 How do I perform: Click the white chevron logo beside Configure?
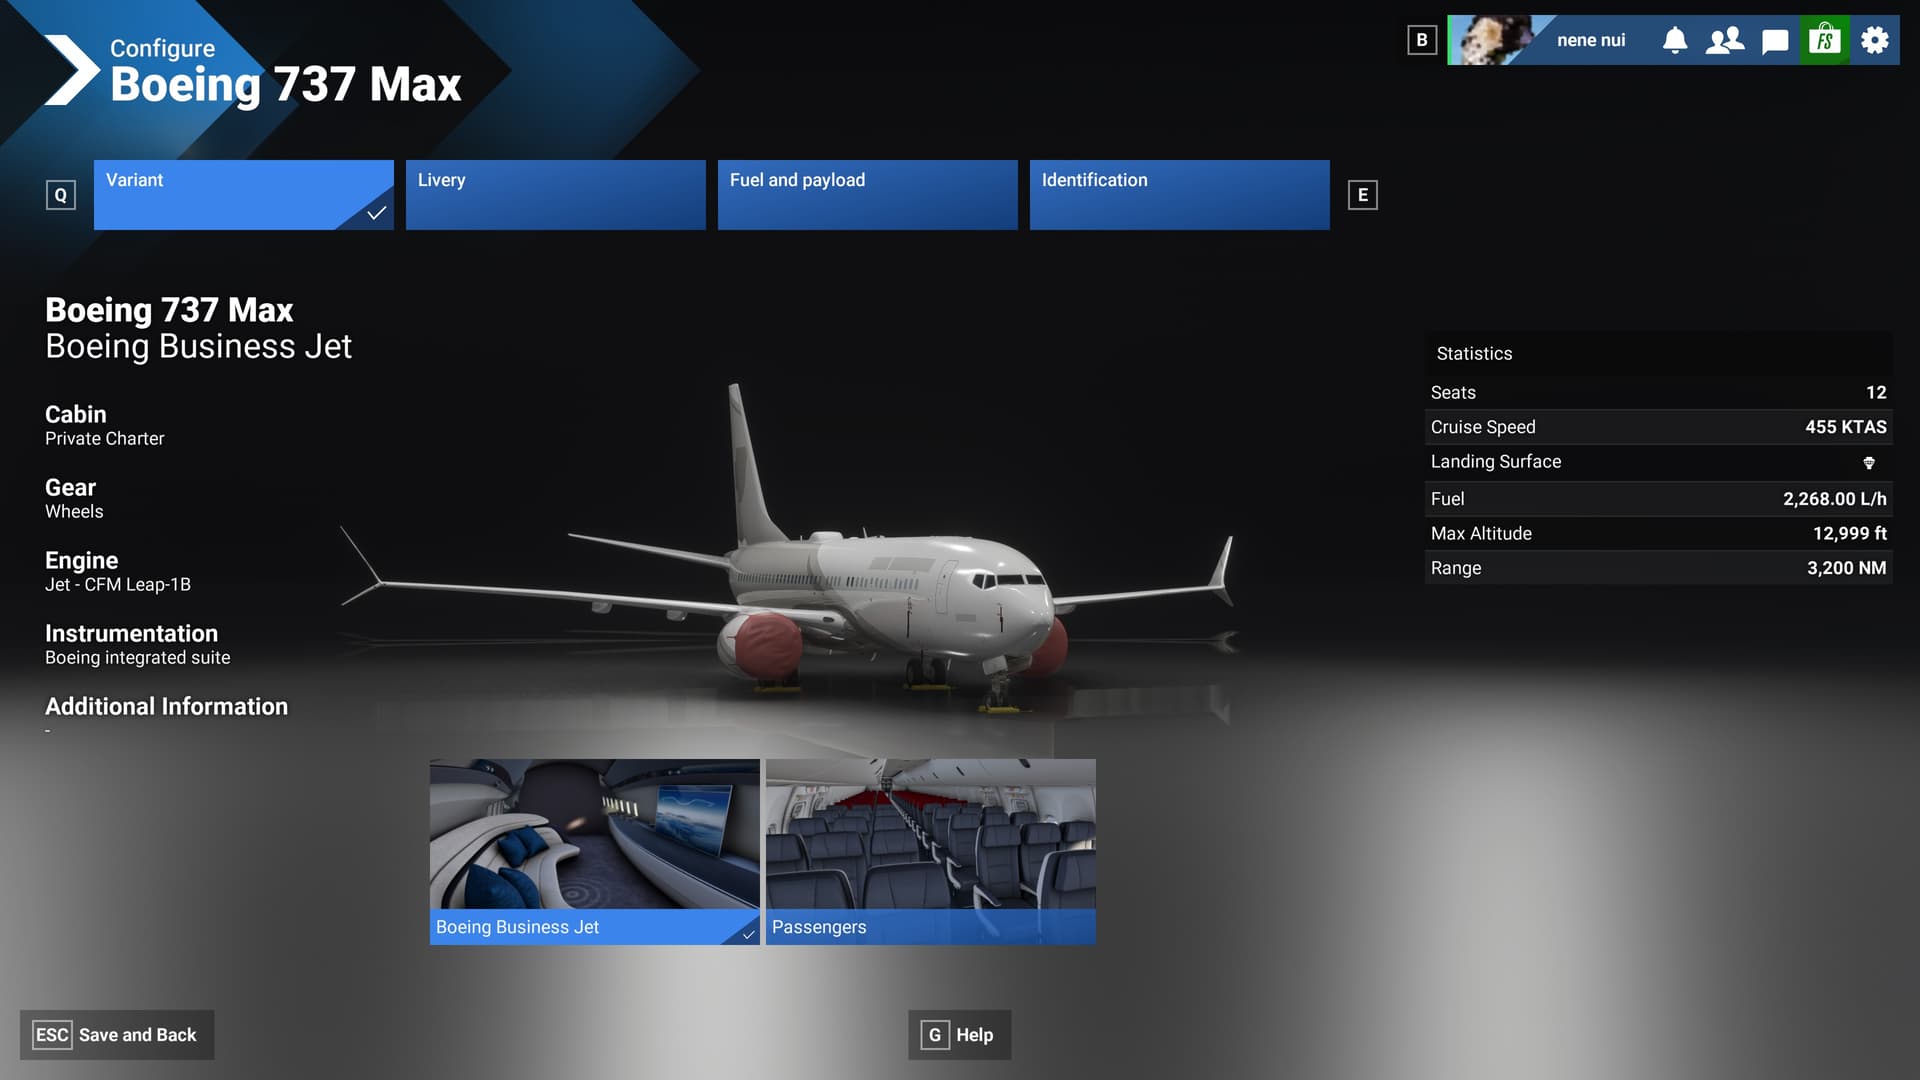[72, 70]
